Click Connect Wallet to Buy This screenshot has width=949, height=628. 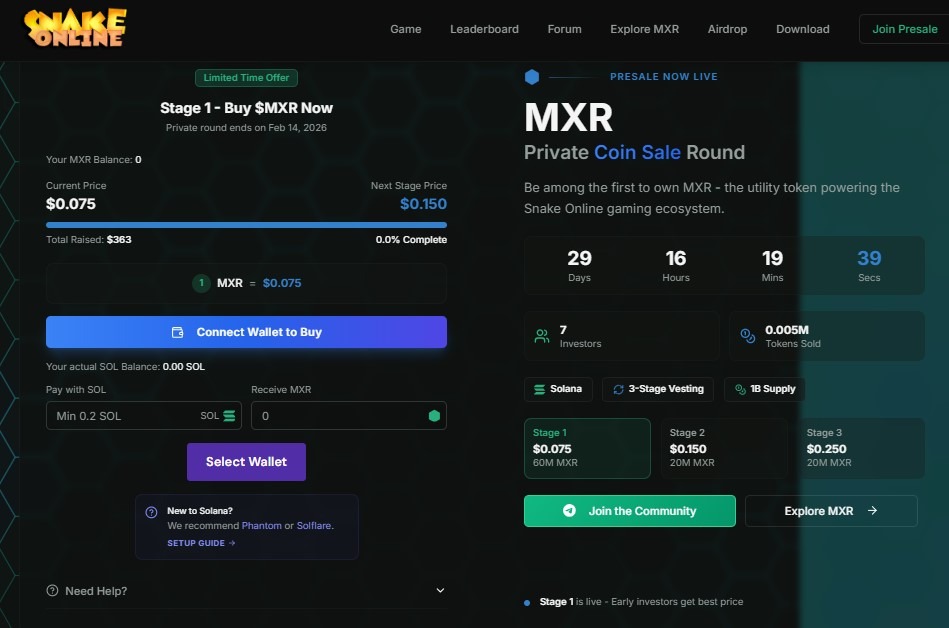246,332
